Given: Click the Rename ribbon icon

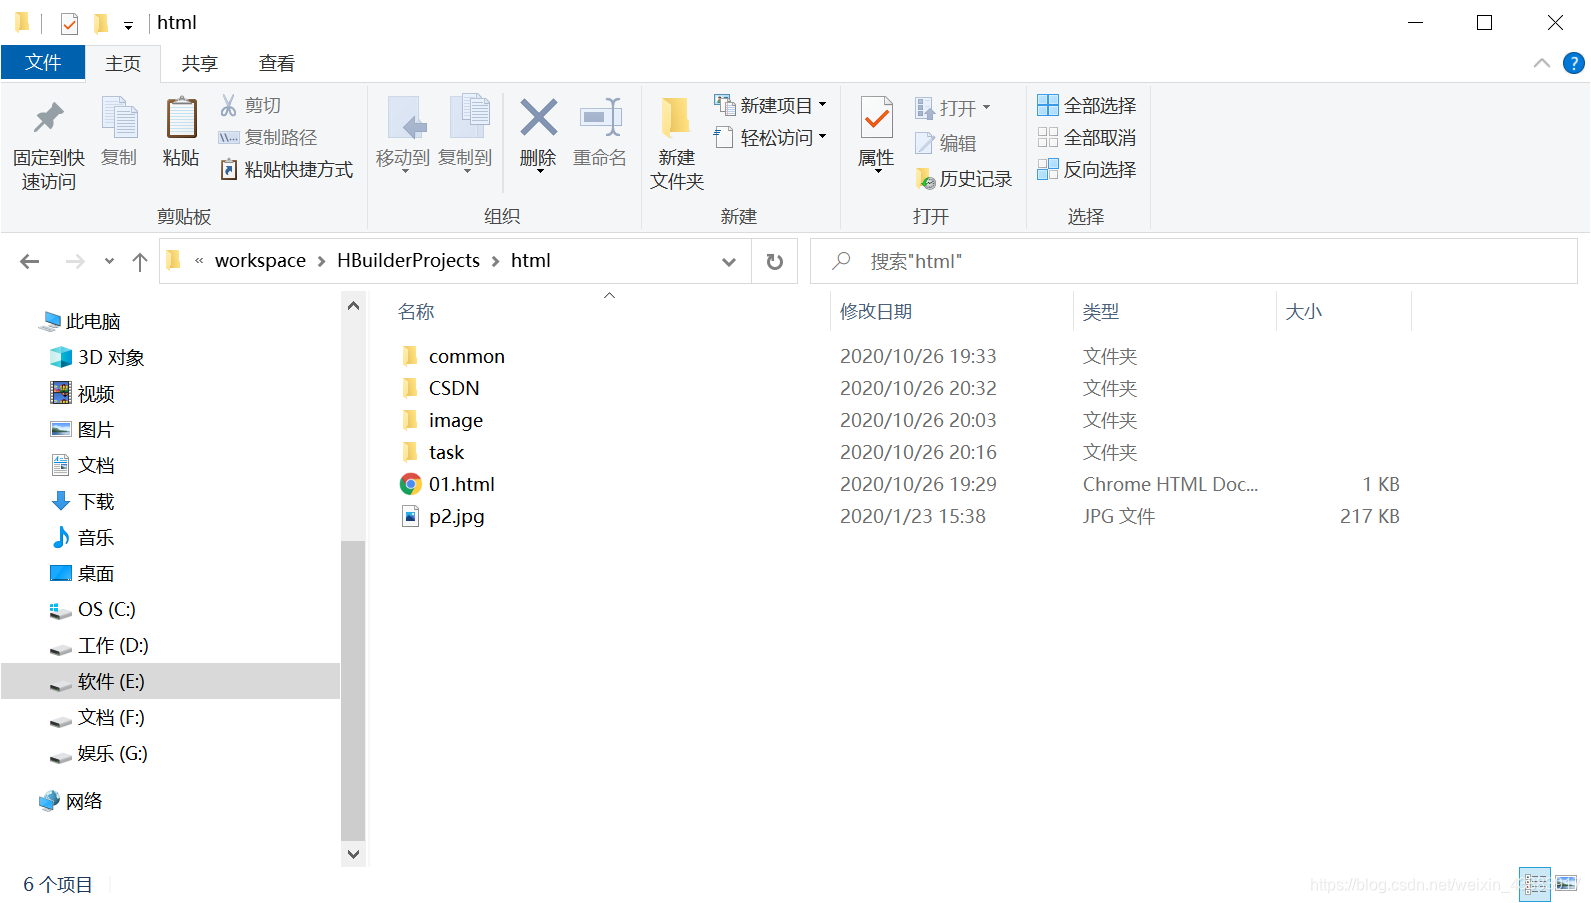Looking at the screenshot, I should [x=600, y=118].
